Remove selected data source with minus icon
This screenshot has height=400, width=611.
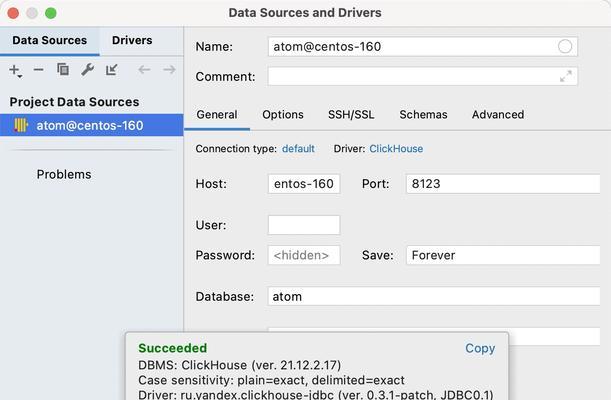(x=38, y=70)
